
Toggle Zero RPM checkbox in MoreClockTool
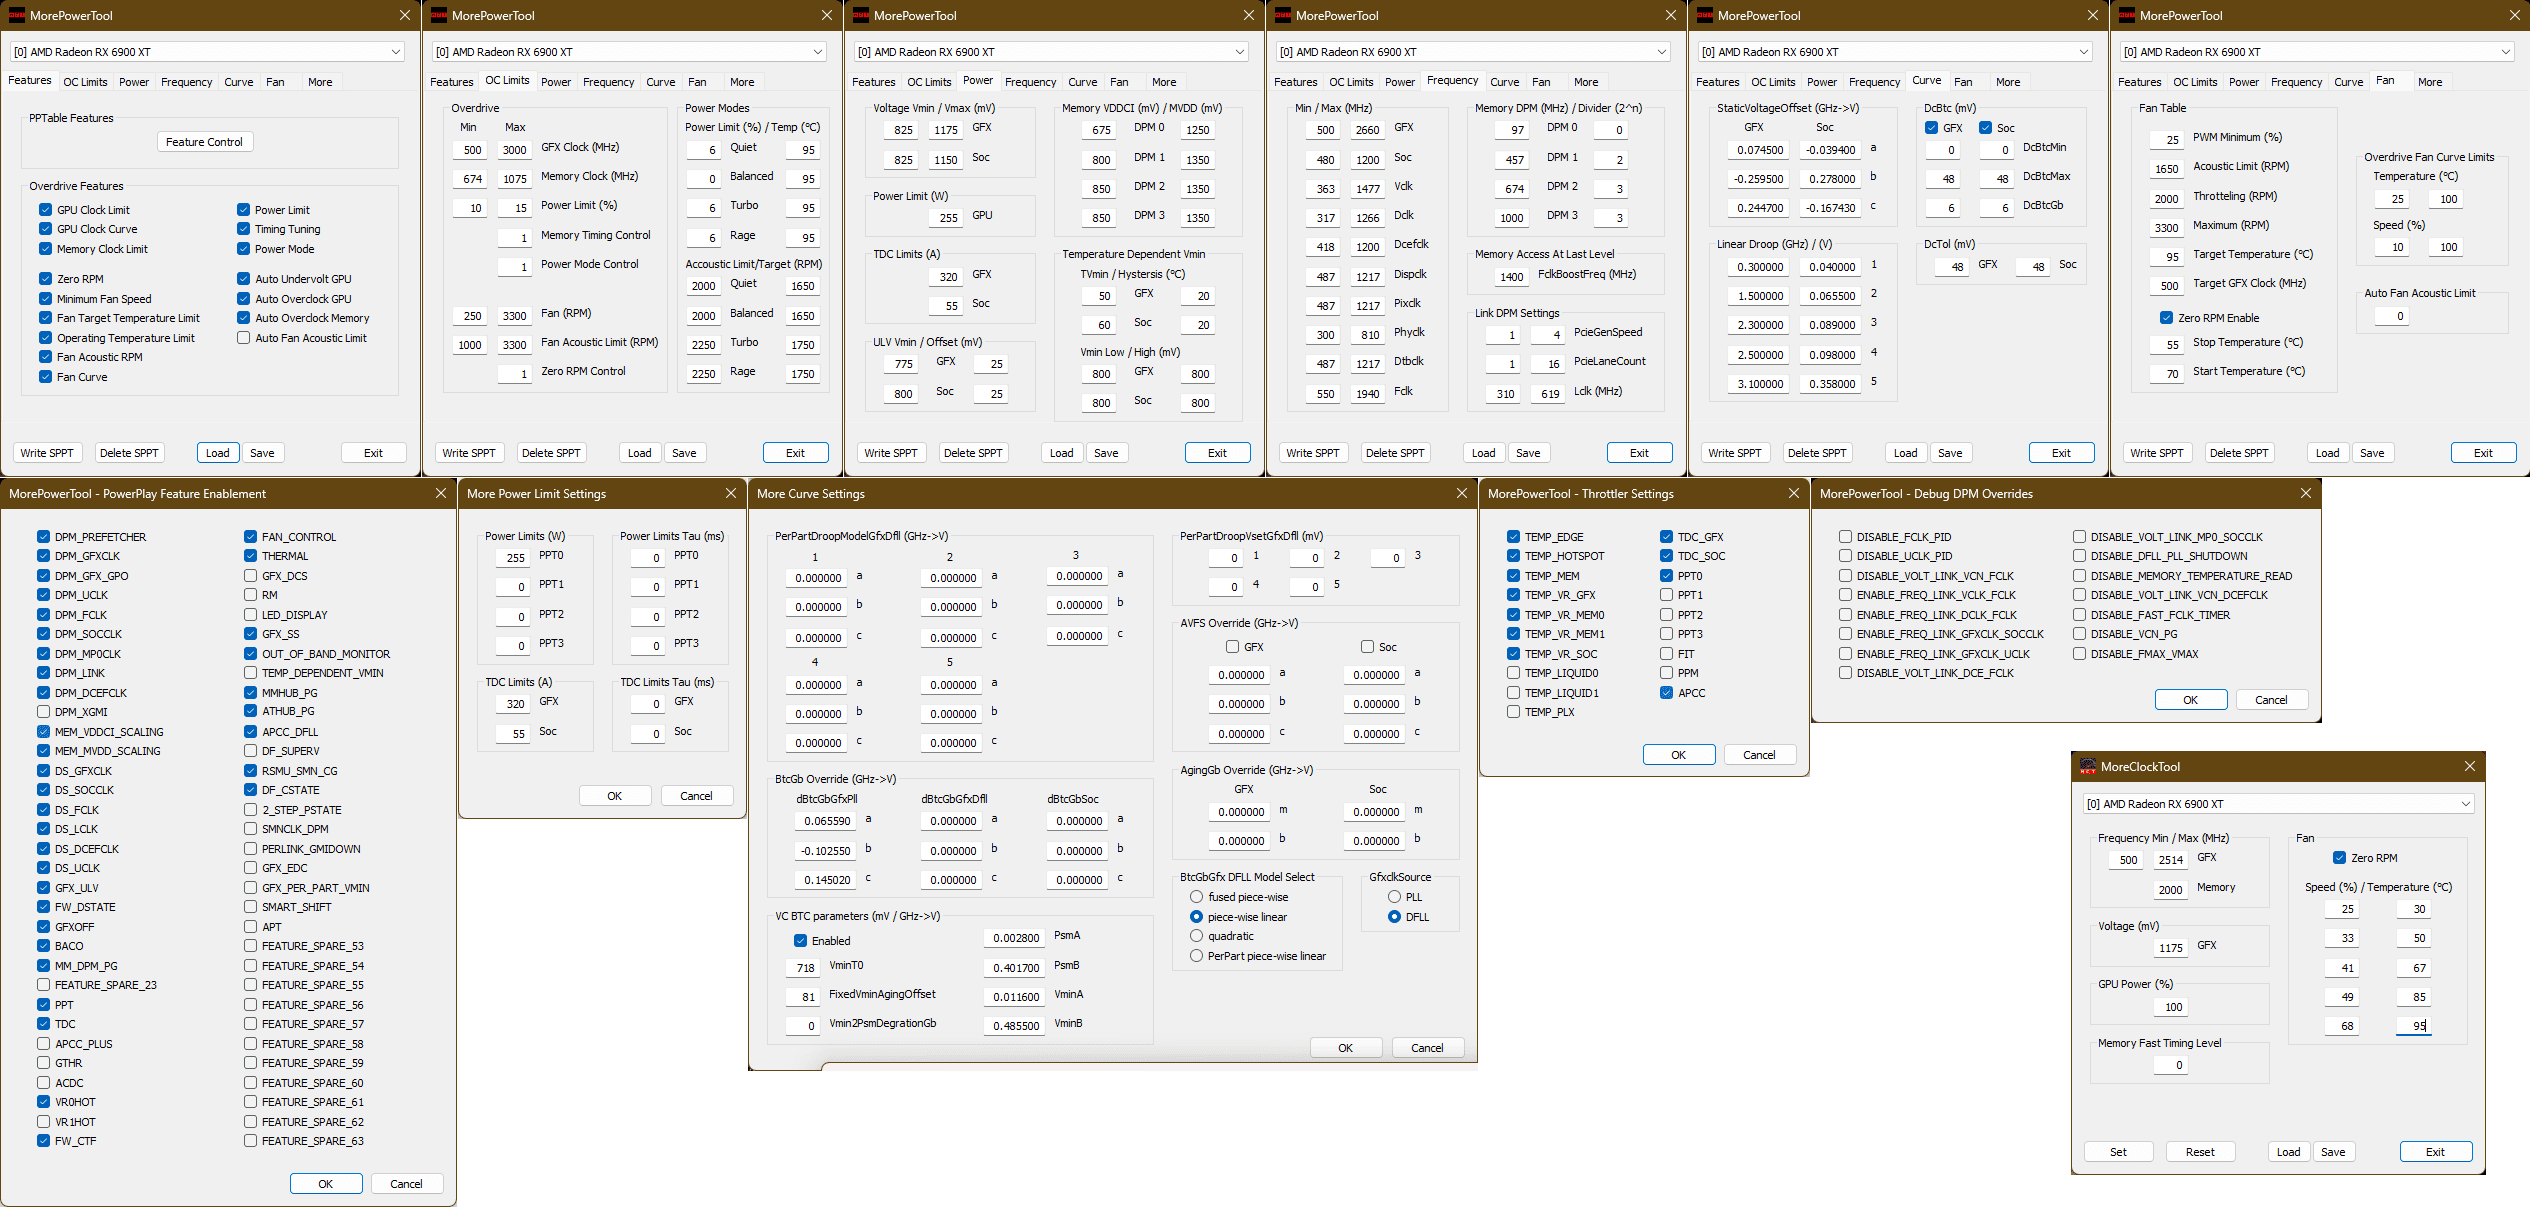[2339, 858]
